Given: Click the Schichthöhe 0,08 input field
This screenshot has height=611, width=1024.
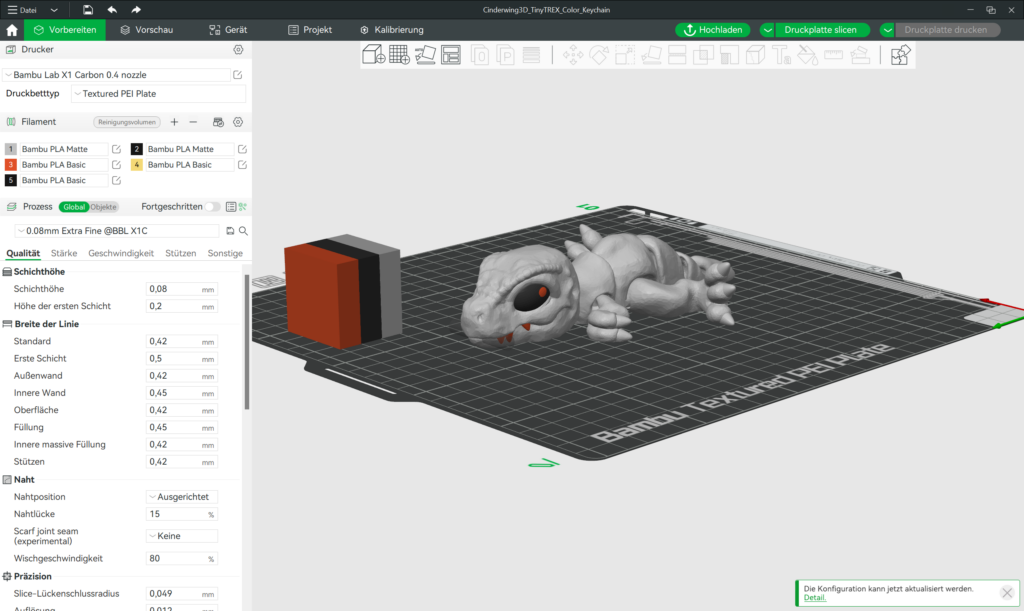Looking at the screenshot, I should coord(182,289).
